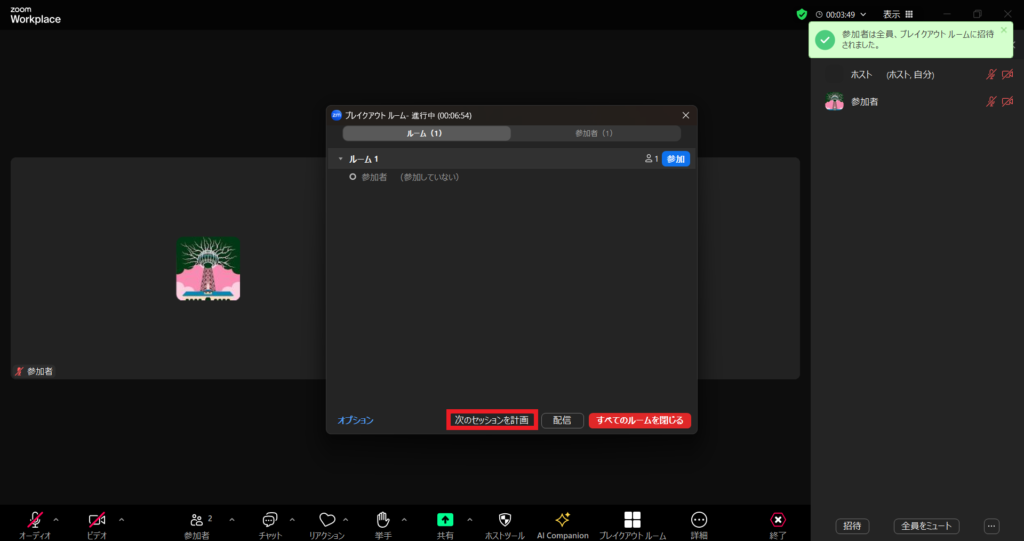Click the 次のセッションを計画 button
Viewport: 1024px width, 541px height.
pos(491,420)
